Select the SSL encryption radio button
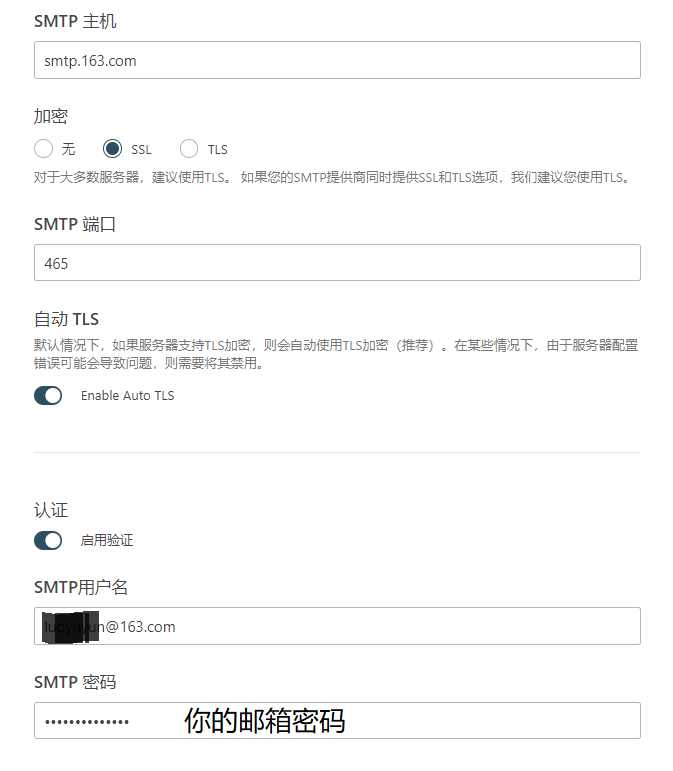The height and width of the screenshot is (771, 673). point(112,148)
